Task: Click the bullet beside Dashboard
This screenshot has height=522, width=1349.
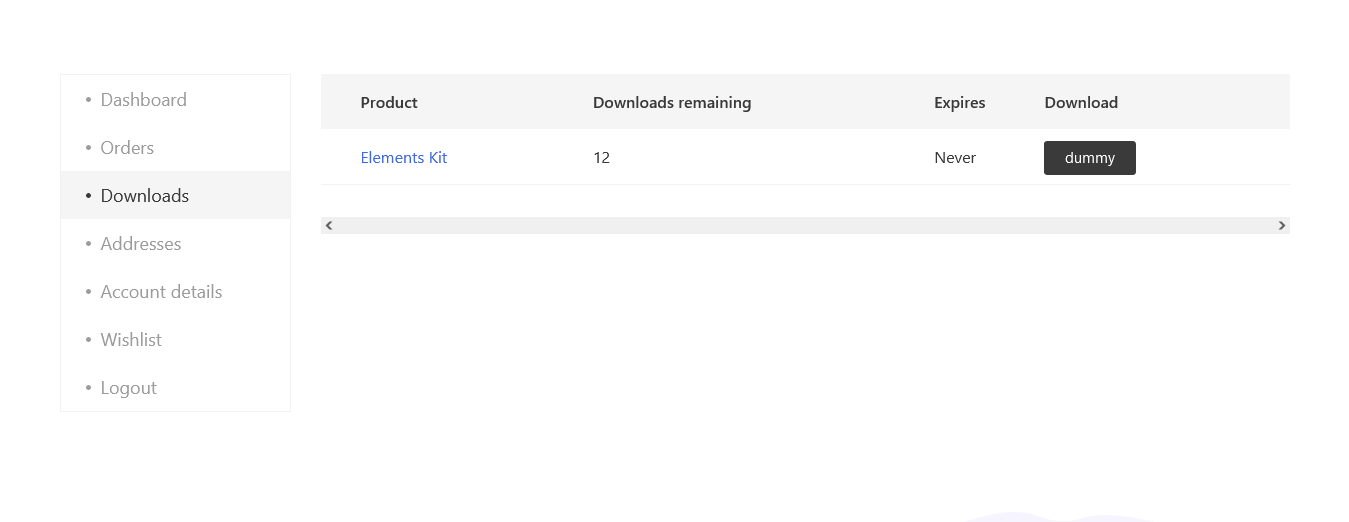Action: 88,100
